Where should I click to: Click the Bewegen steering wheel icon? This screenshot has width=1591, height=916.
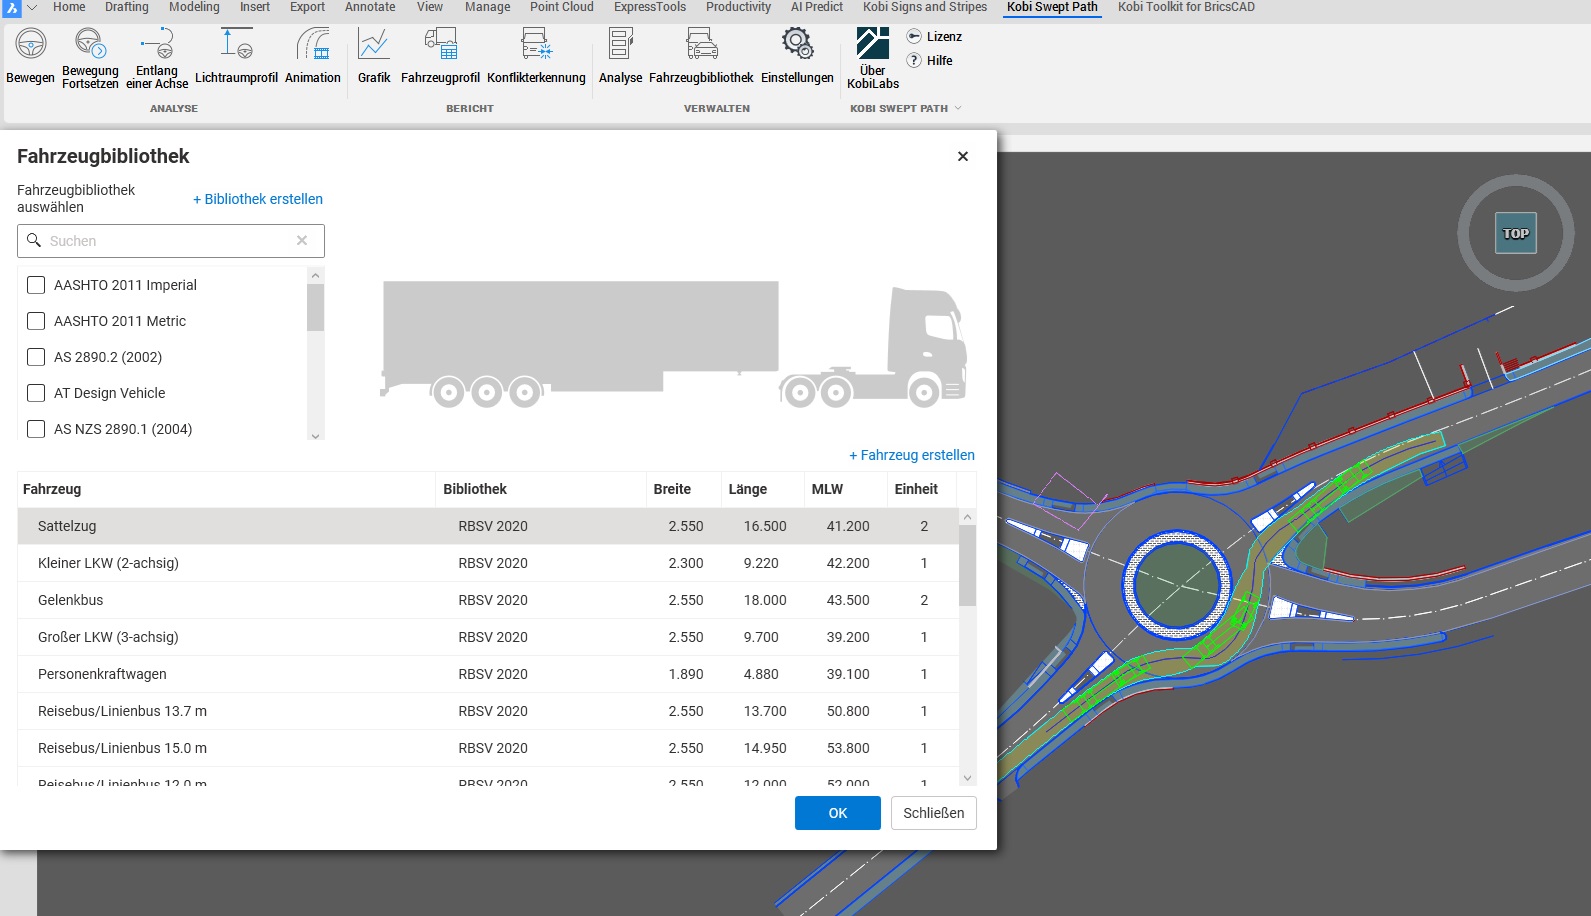[30, 45]
